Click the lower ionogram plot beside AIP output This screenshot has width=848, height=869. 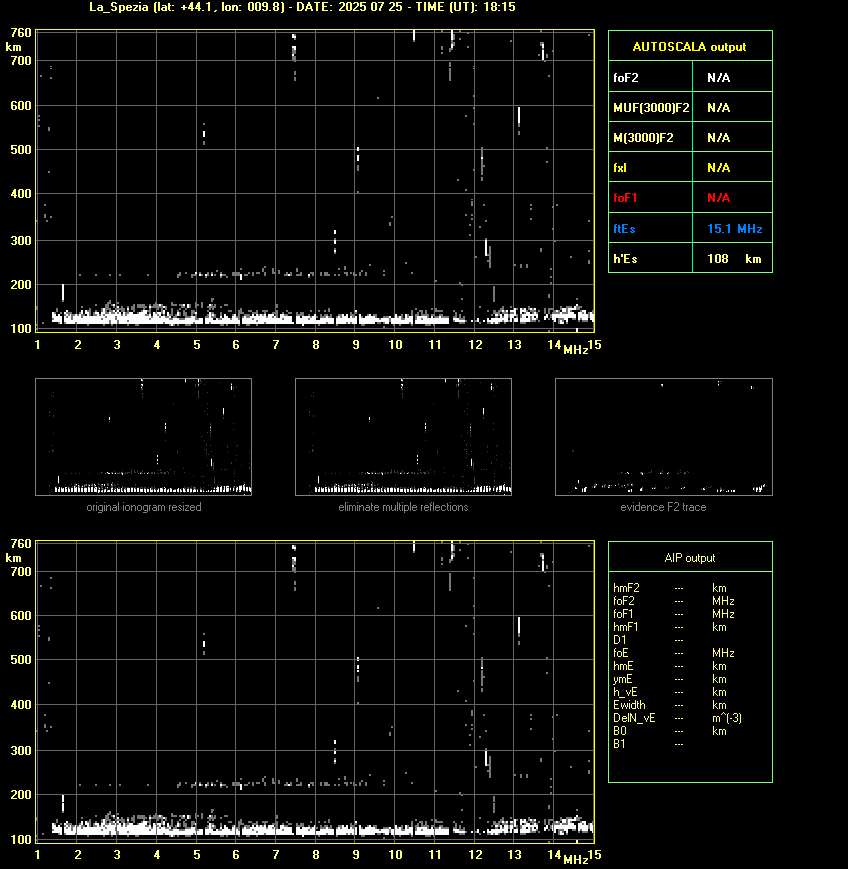(315, 692)
